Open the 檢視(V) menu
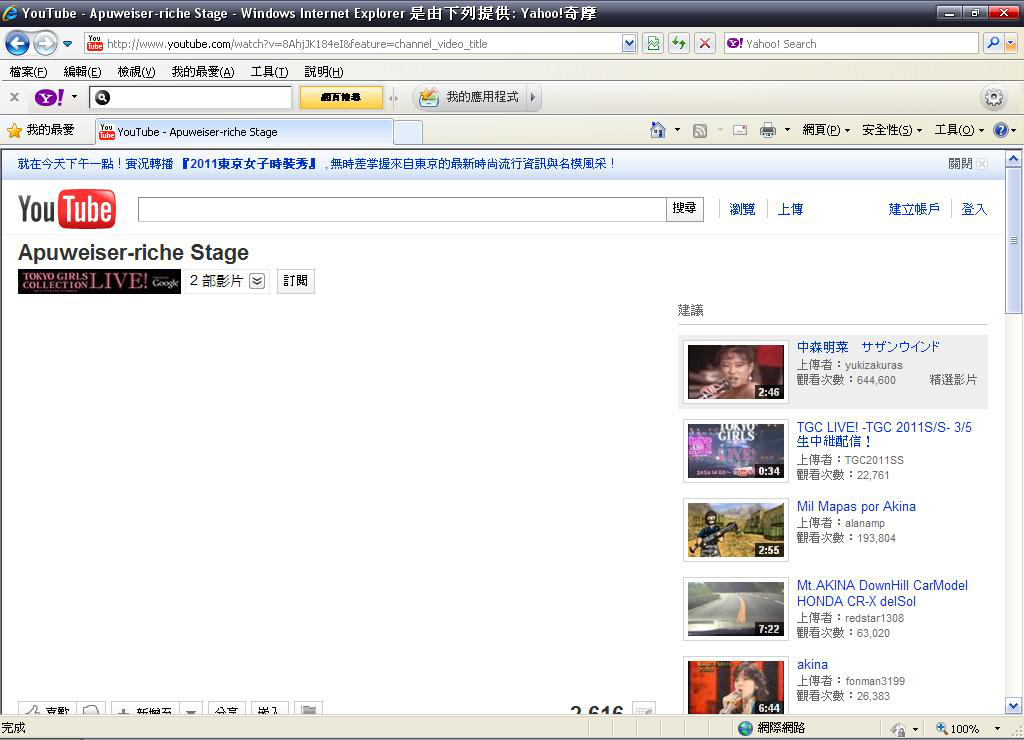This screenshot has width=1024, height=740. click(x=136, y=72)
